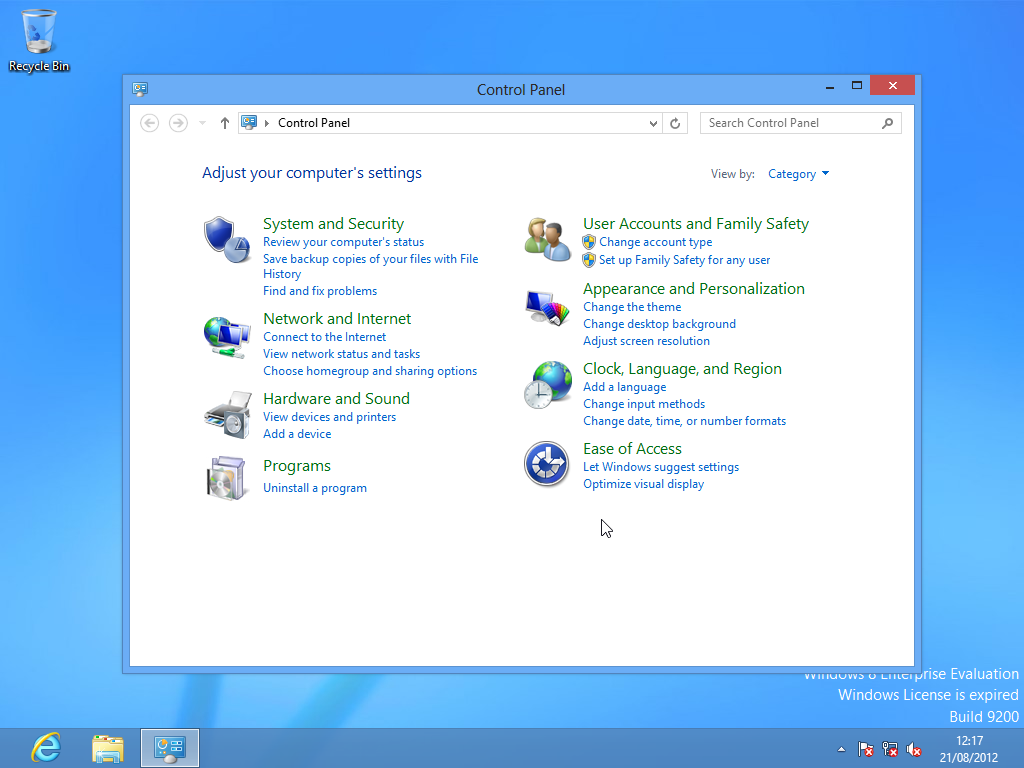The image size is (1024, 768).
Task: Click the Network and Internet globe icon
Action: 227,337
